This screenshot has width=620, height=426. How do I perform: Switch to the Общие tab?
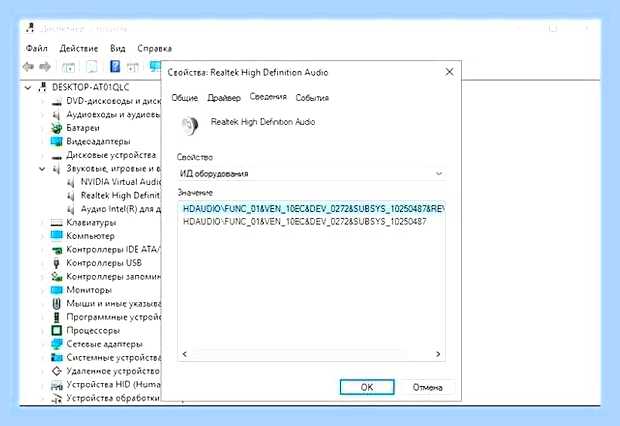click(185, 98)
